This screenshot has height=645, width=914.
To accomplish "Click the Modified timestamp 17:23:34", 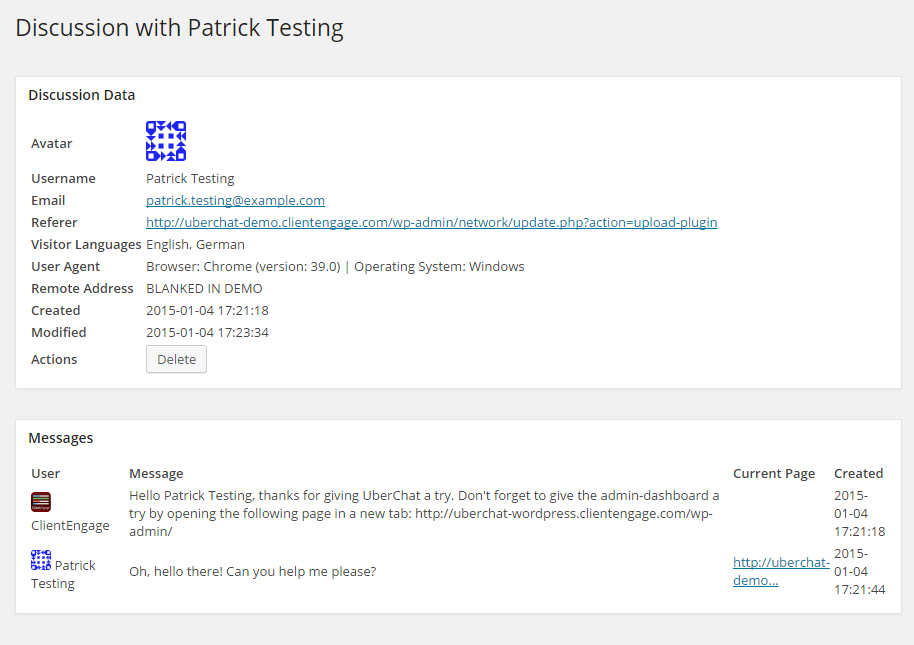I will (x=207, y=332).
